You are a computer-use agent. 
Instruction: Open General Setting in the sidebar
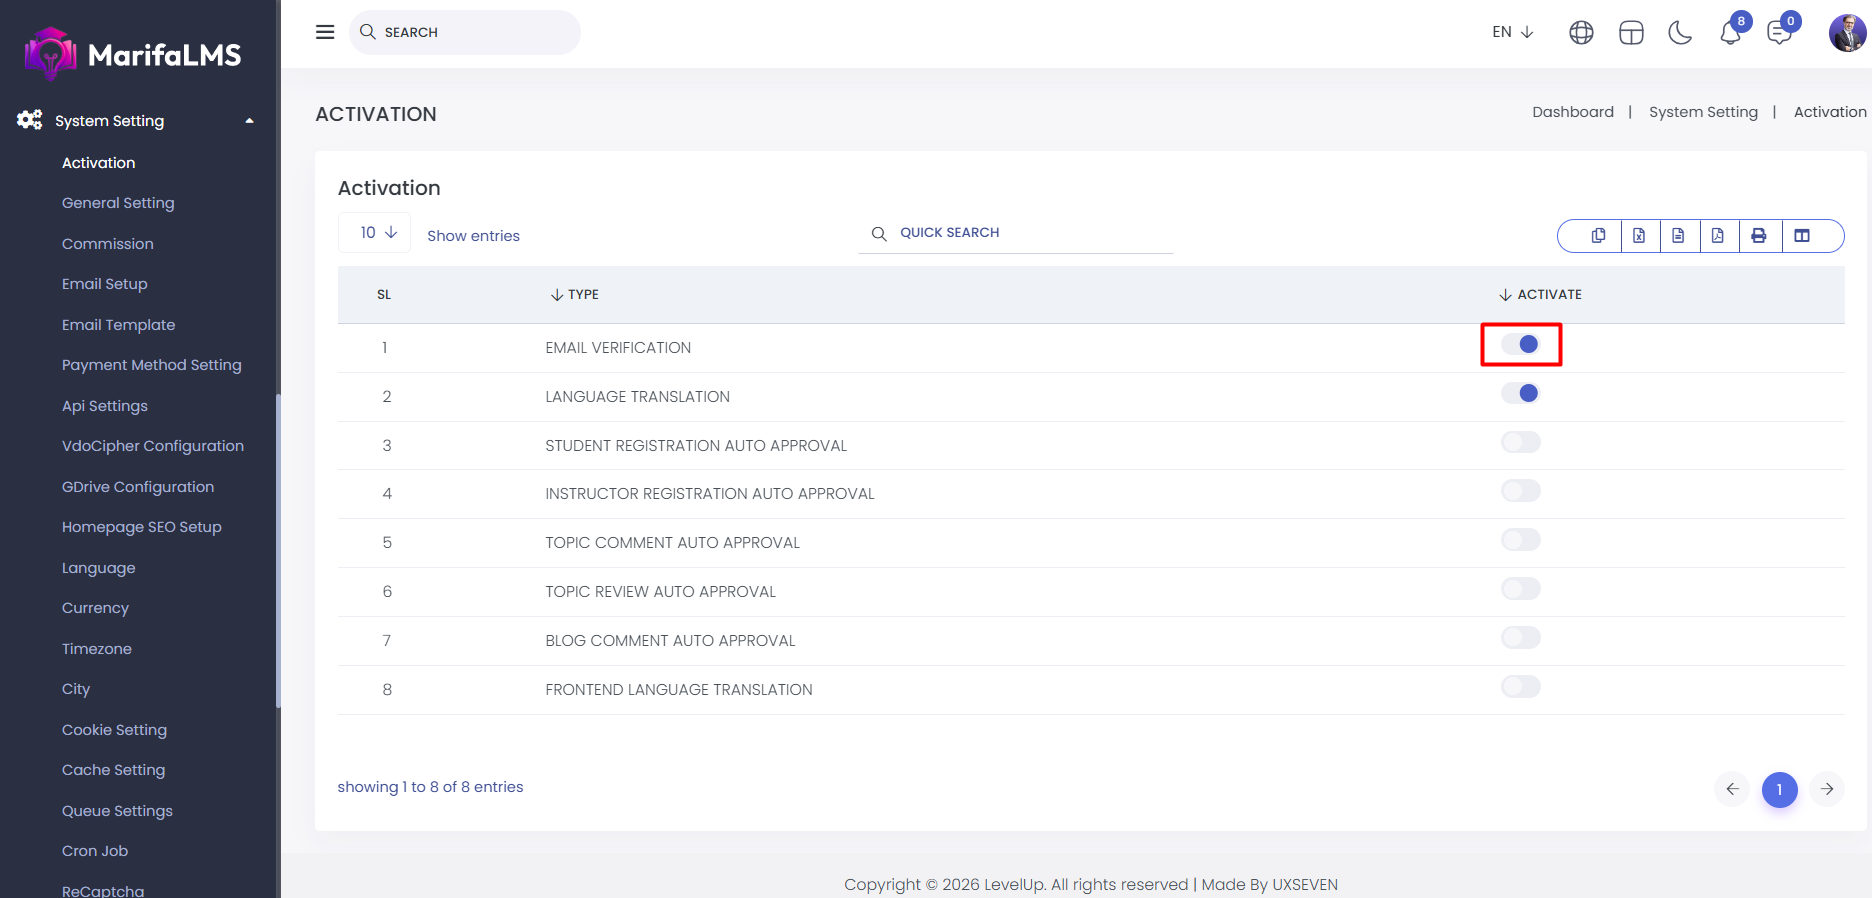point(118,203)
